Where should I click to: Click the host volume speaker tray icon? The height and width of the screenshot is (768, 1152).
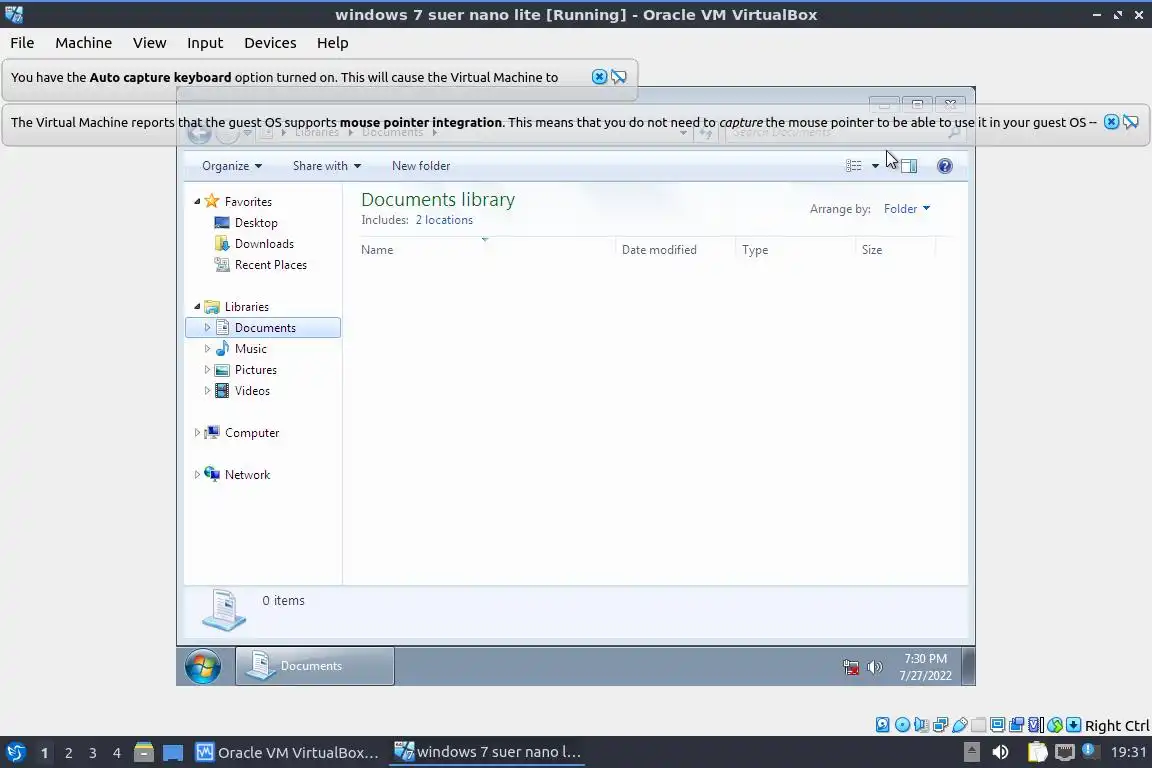(1000, 752)
